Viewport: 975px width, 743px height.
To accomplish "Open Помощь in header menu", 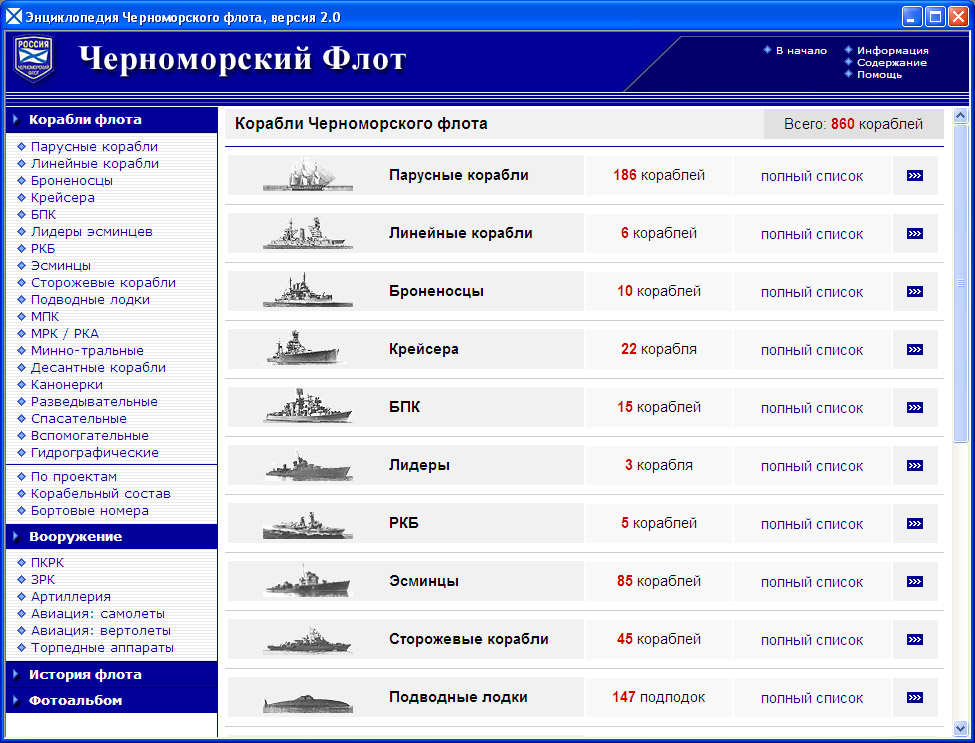I will pyautogui.click(x=879, y=75).
